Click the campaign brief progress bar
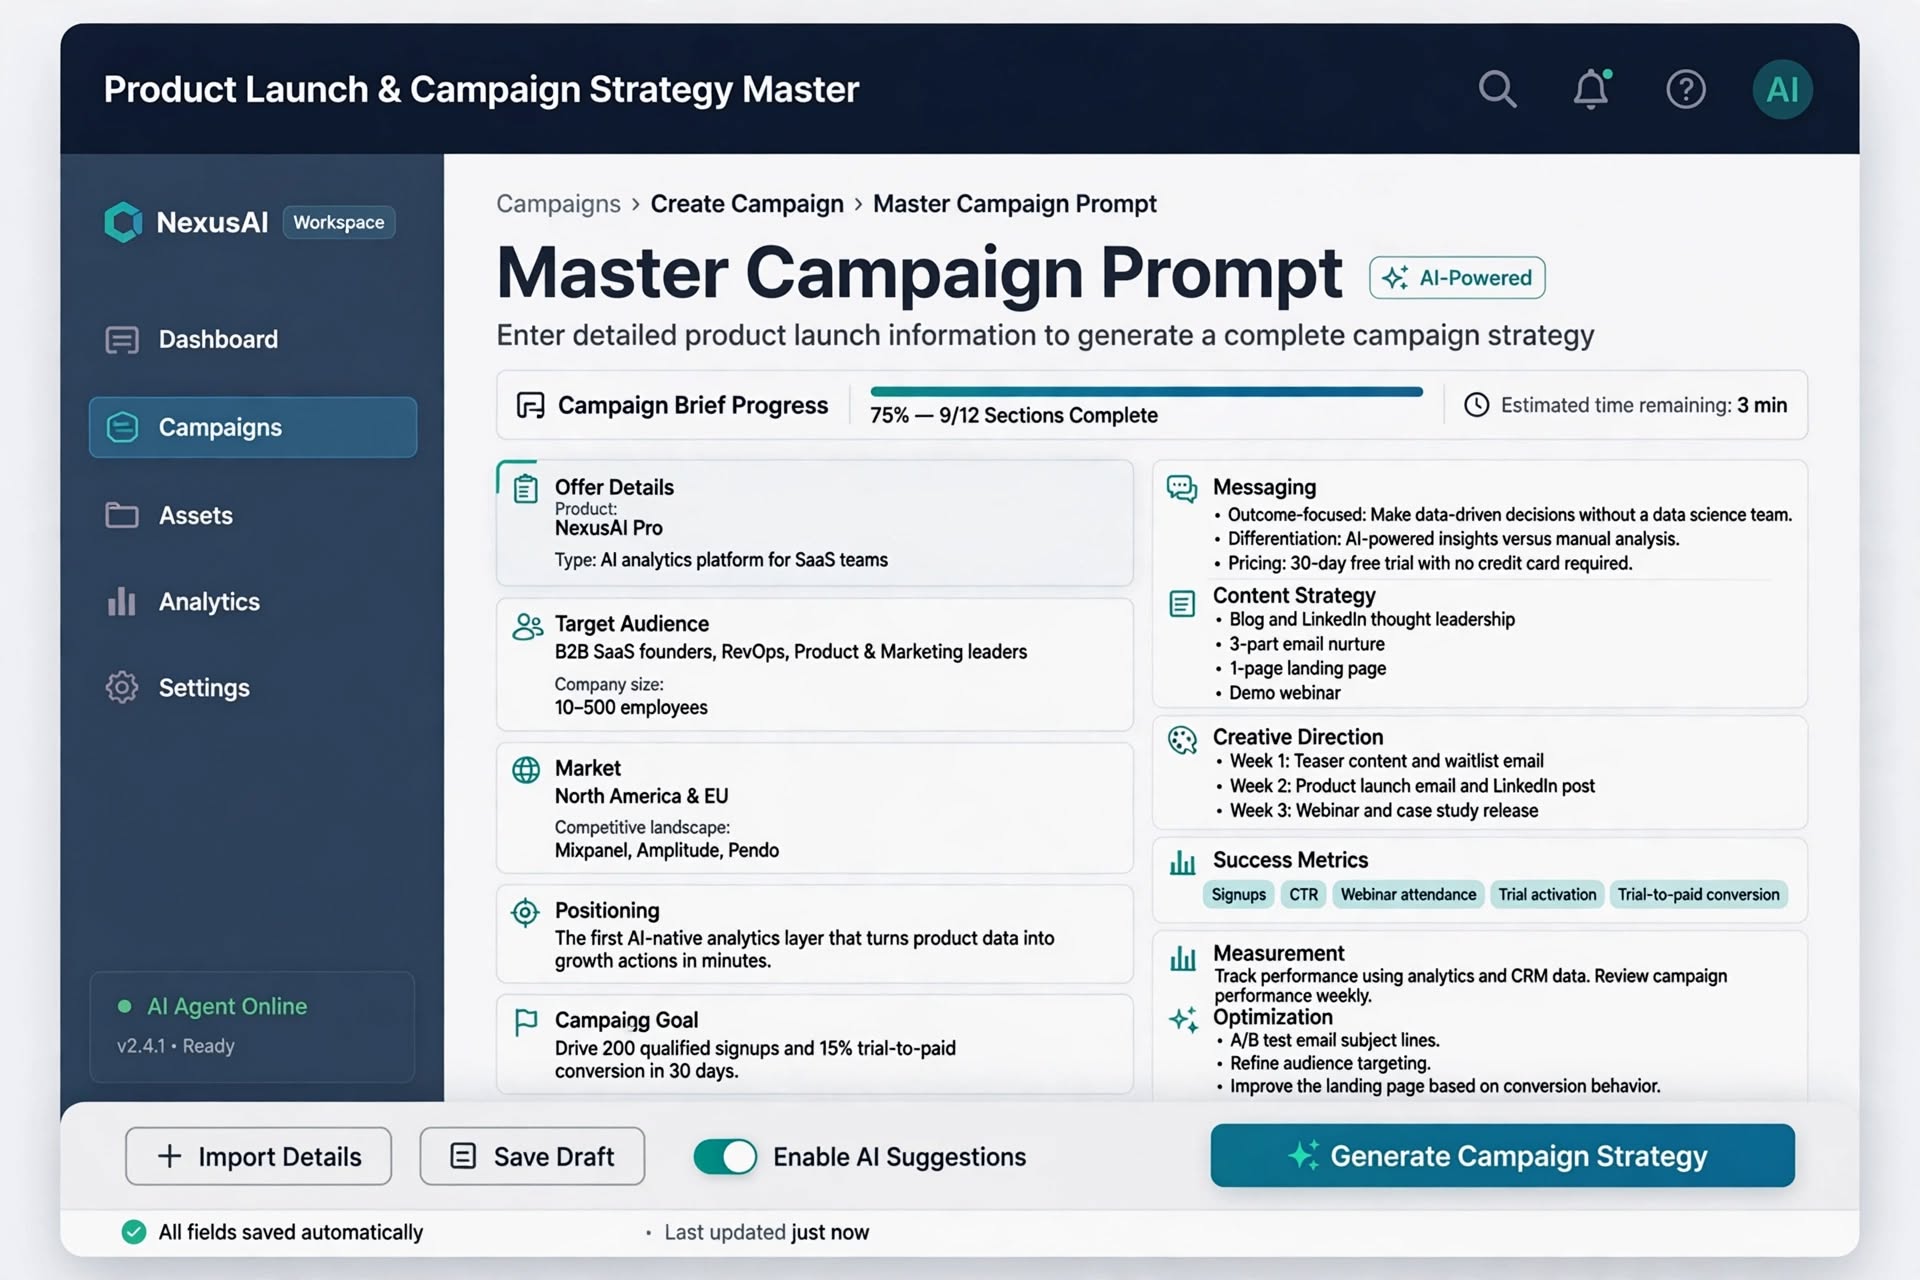The image size is (1920, 1280). pyautogui.click(x=1146, y=392)
